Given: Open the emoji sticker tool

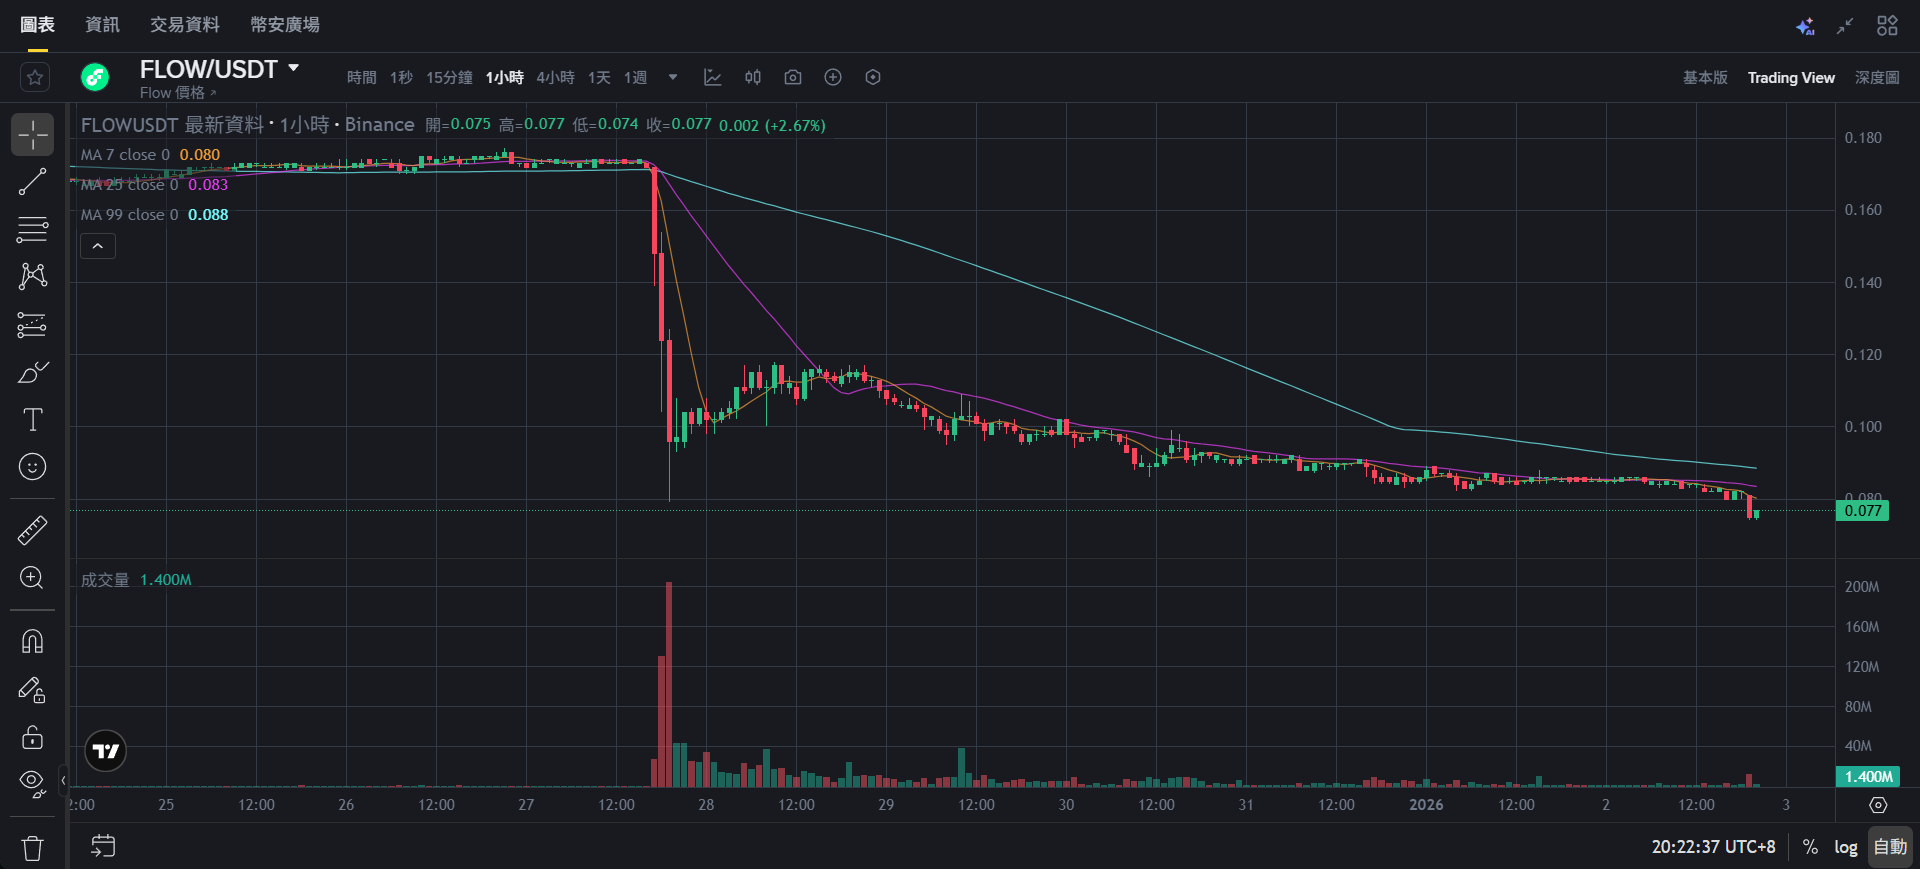Looking at the screenshot, I should click(32, 467).
